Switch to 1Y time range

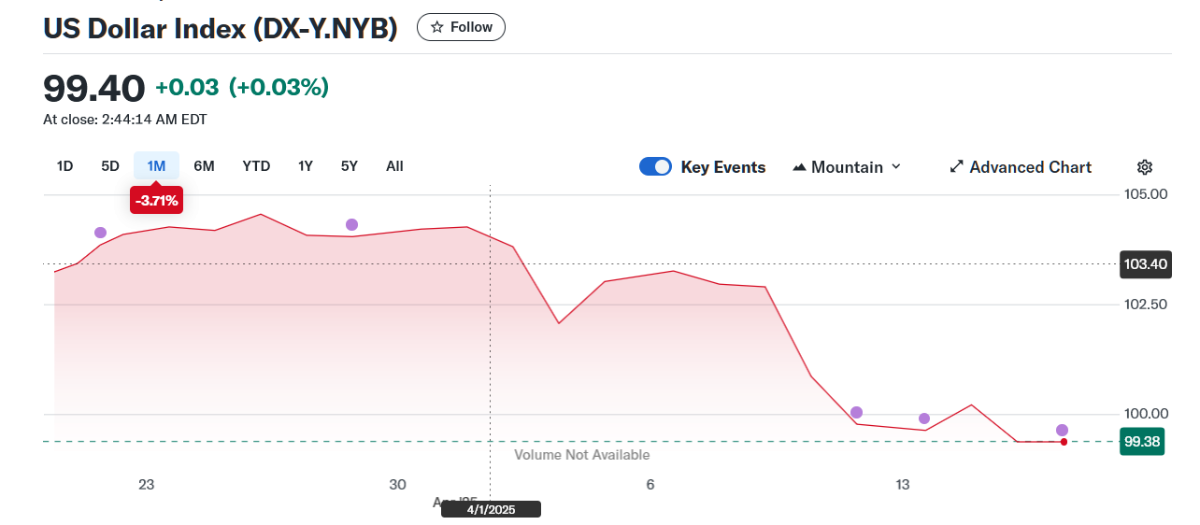click(x=305, y=166)
